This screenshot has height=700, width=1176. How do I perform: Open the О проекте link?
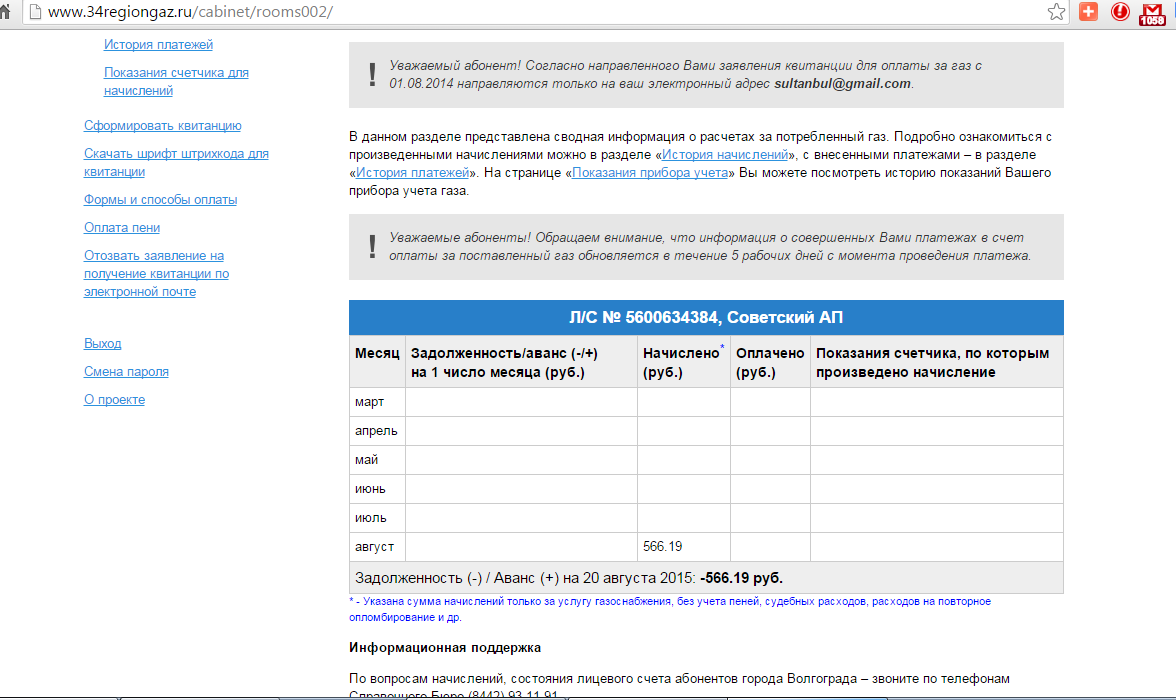tap(114, 399)
